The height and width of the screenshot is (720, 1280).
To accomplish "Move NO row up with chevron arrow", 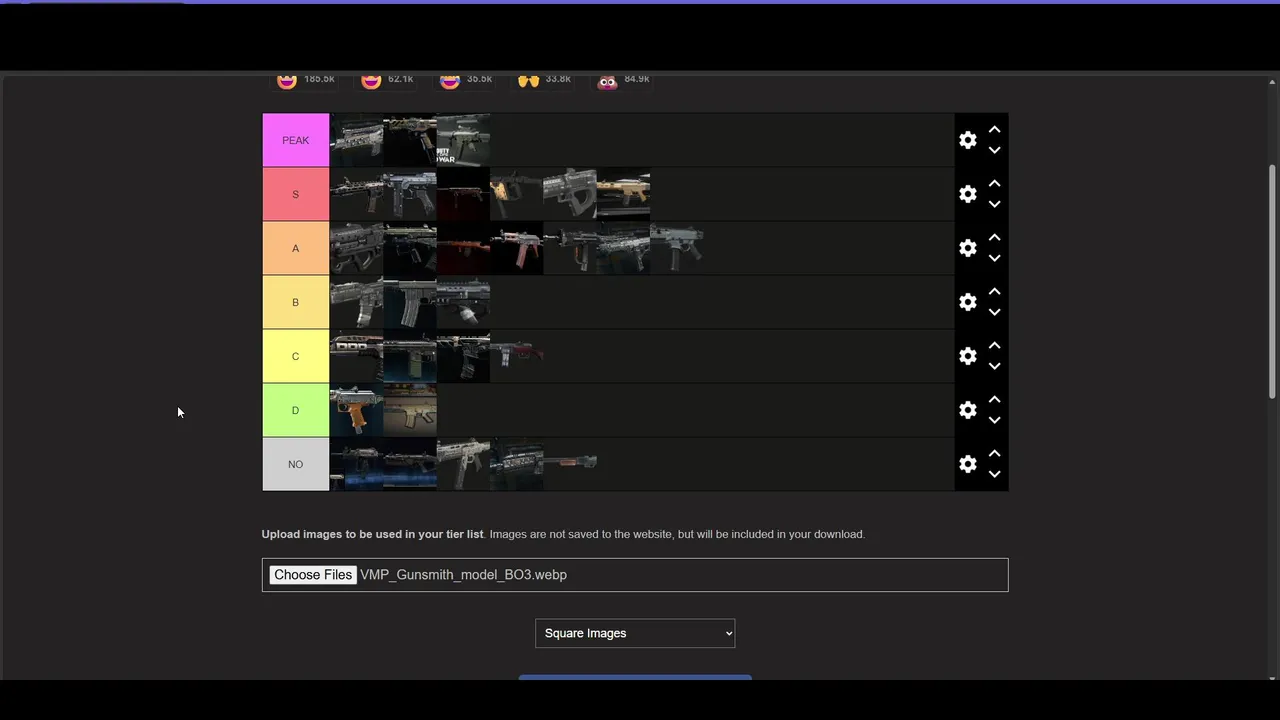I will tap(994, 454).
